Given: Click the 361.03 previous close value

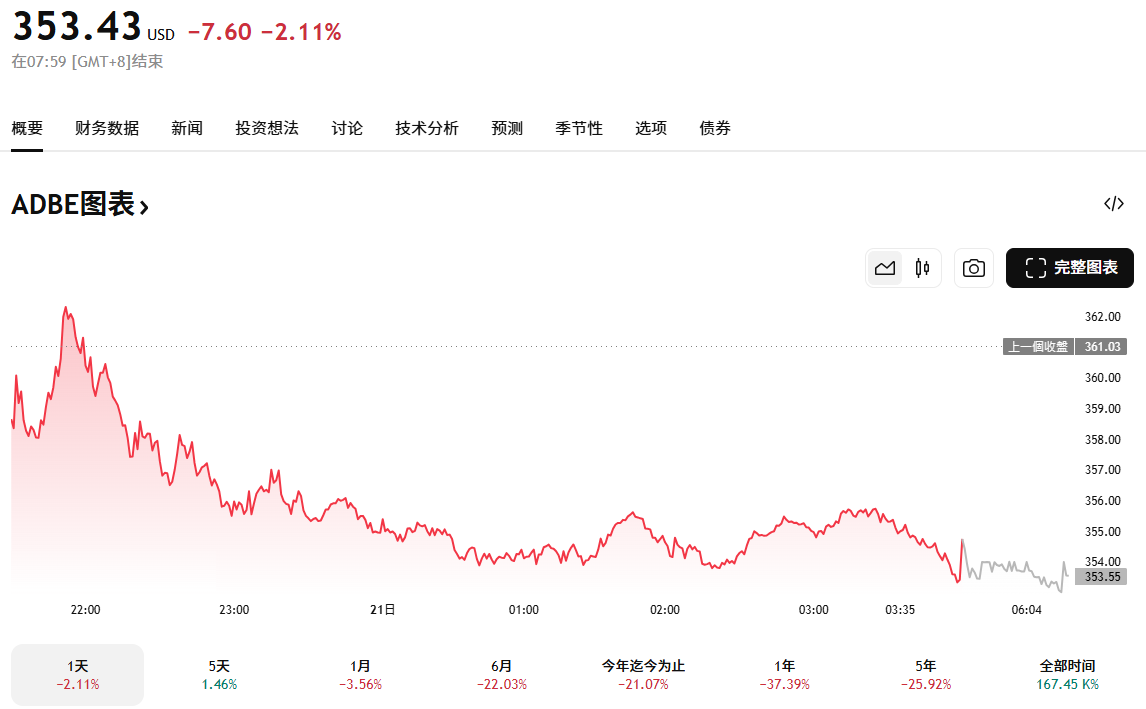Looking at the screenshot, I should pyautogui.click(x=1102, y=346).
